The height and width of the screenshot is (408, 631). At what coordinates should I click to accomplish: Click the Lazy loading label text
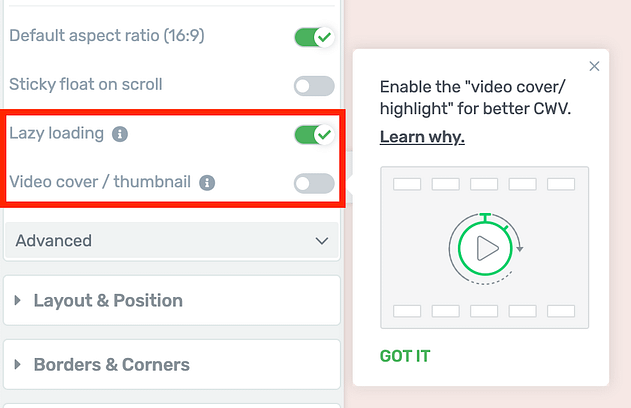tap(57, 134)
